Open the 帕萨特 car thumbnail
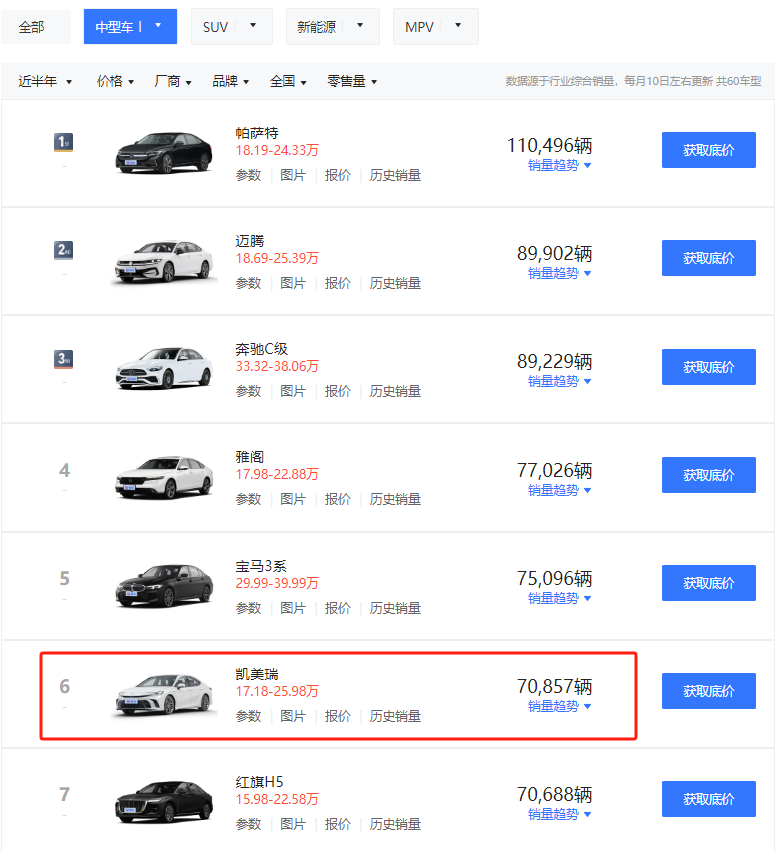This screenshot has height=852, width=784. coord(164,151)
